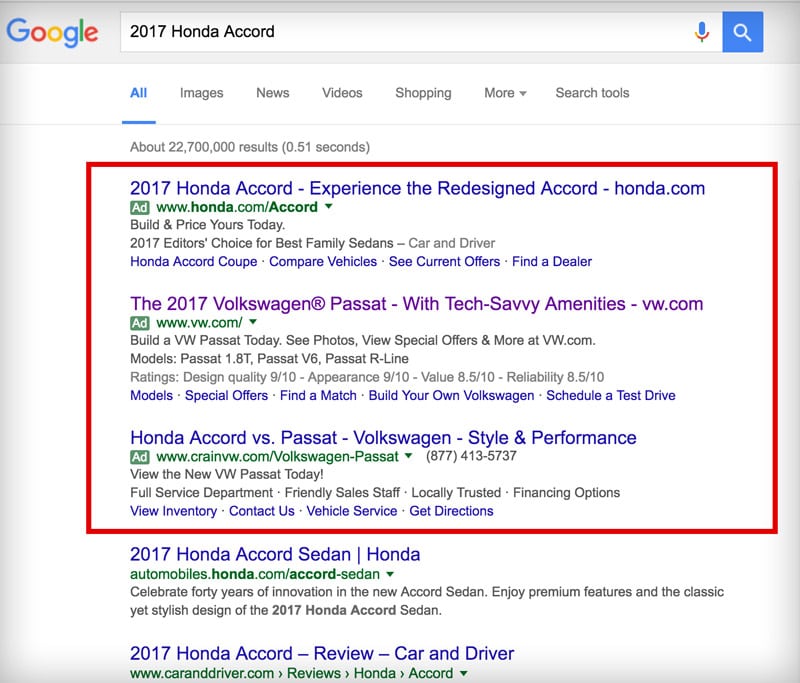The width and height of the screenshot is (800, 683).
Task: Open the honda.com Redesigned Accord ad headline
Action: [417, 188]
